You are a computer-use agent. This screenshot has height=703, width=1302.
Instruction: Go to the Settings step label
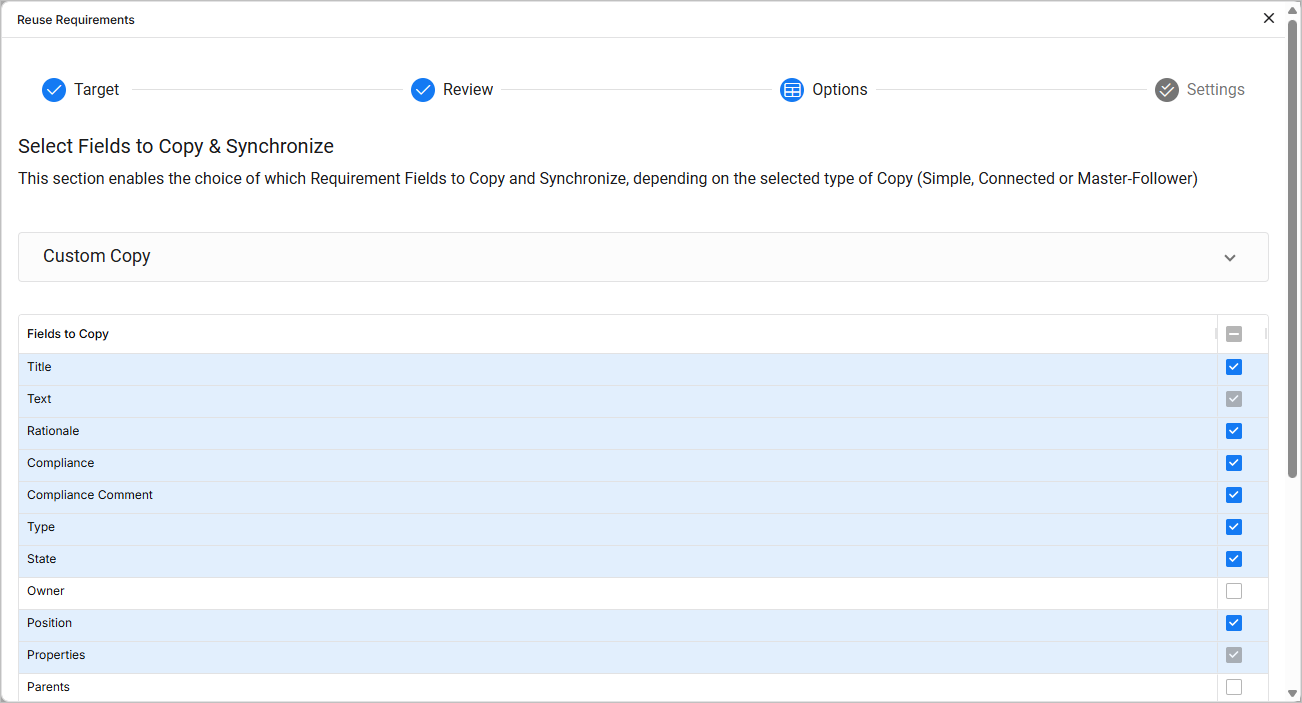1215,90
